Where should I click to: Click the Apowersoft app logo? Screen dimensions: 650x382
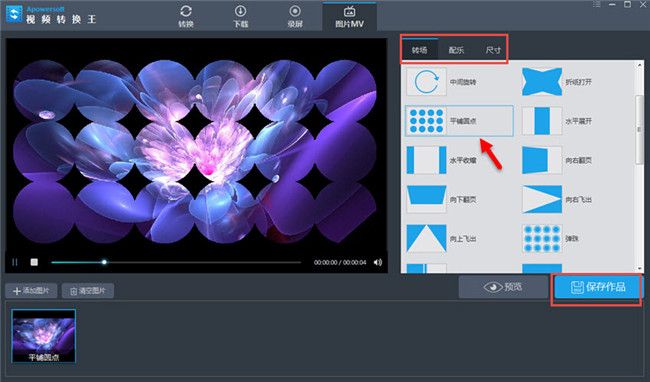14,14
